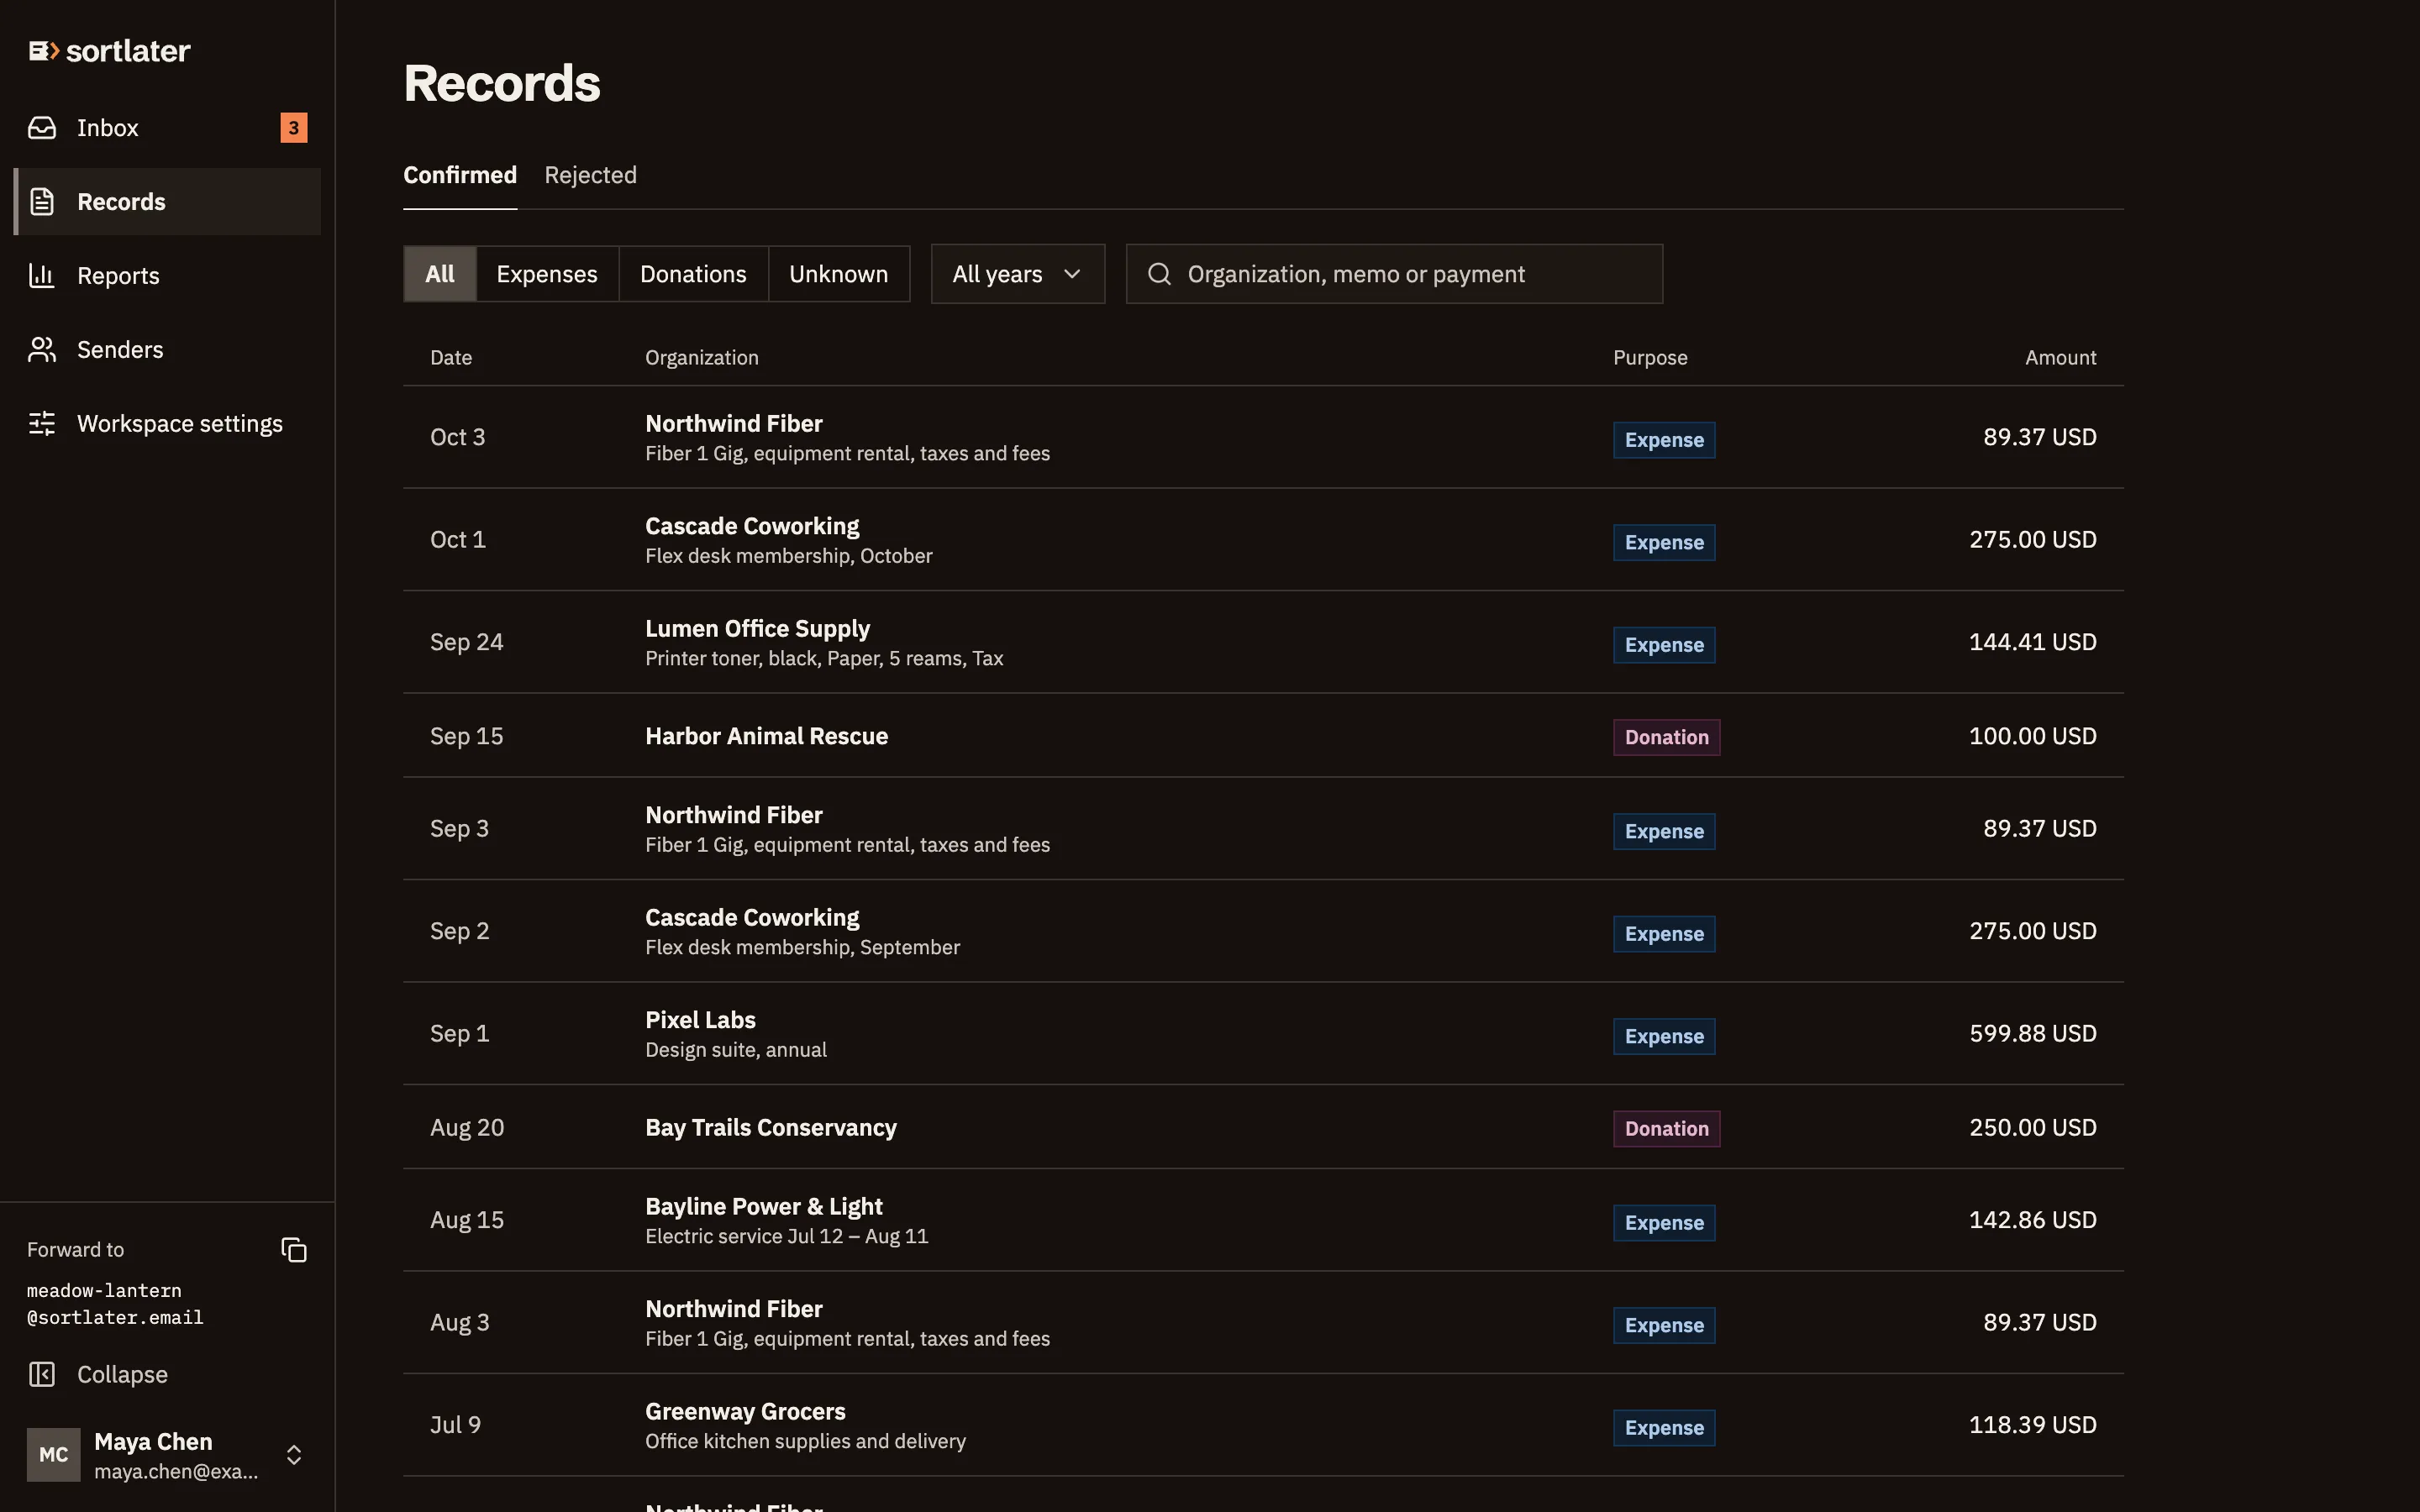Open the Lumen Office Supply record
2420x1512 pixels.
(x=1263, y=643)
